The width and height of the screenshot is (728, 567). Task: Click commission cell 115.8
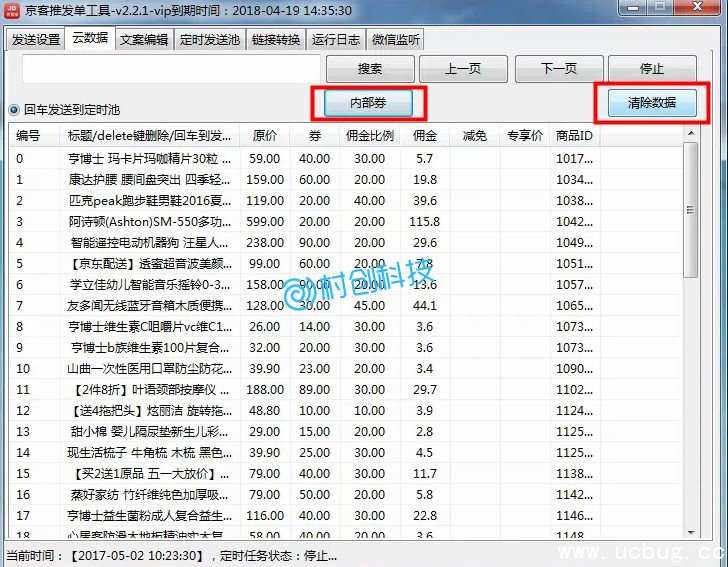click(x=424, y=222)
